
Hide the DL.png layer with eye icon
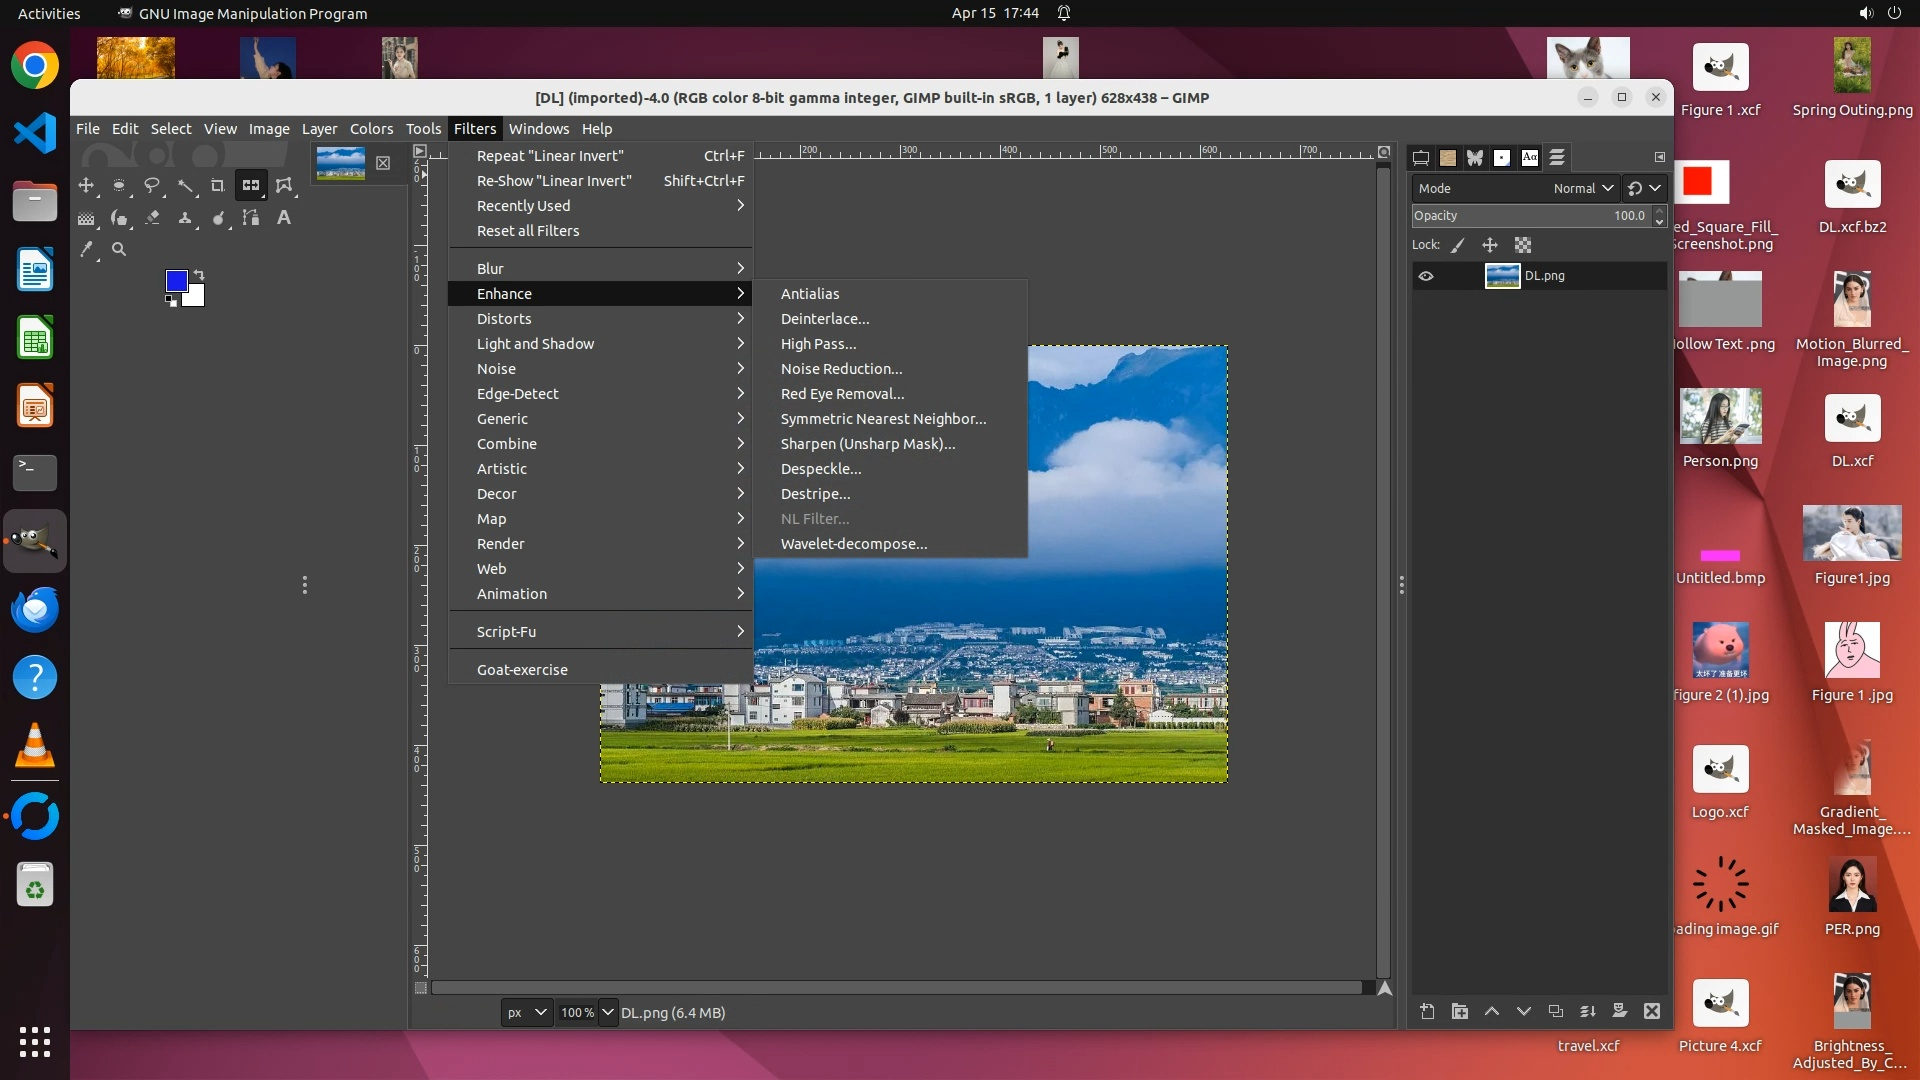coord(1426,277)
